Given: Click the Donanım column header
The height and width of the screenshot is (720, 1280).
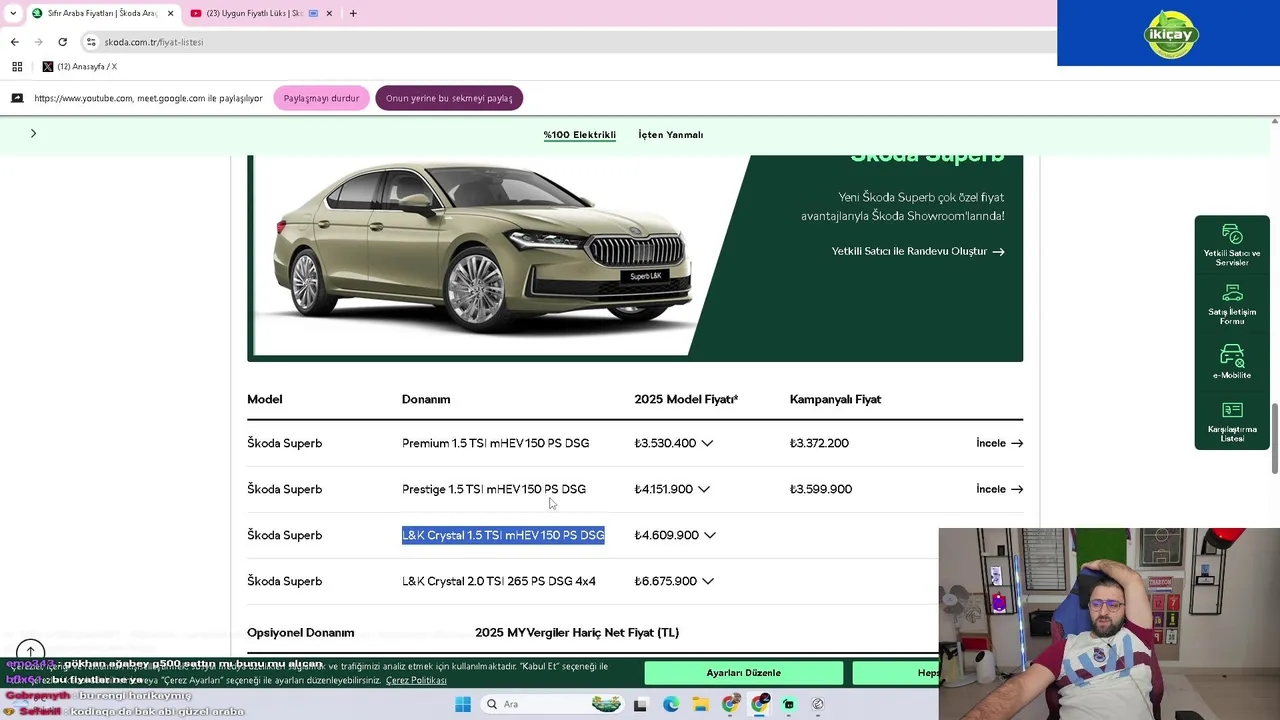Looking at the screenshot, I should (426, 399).
